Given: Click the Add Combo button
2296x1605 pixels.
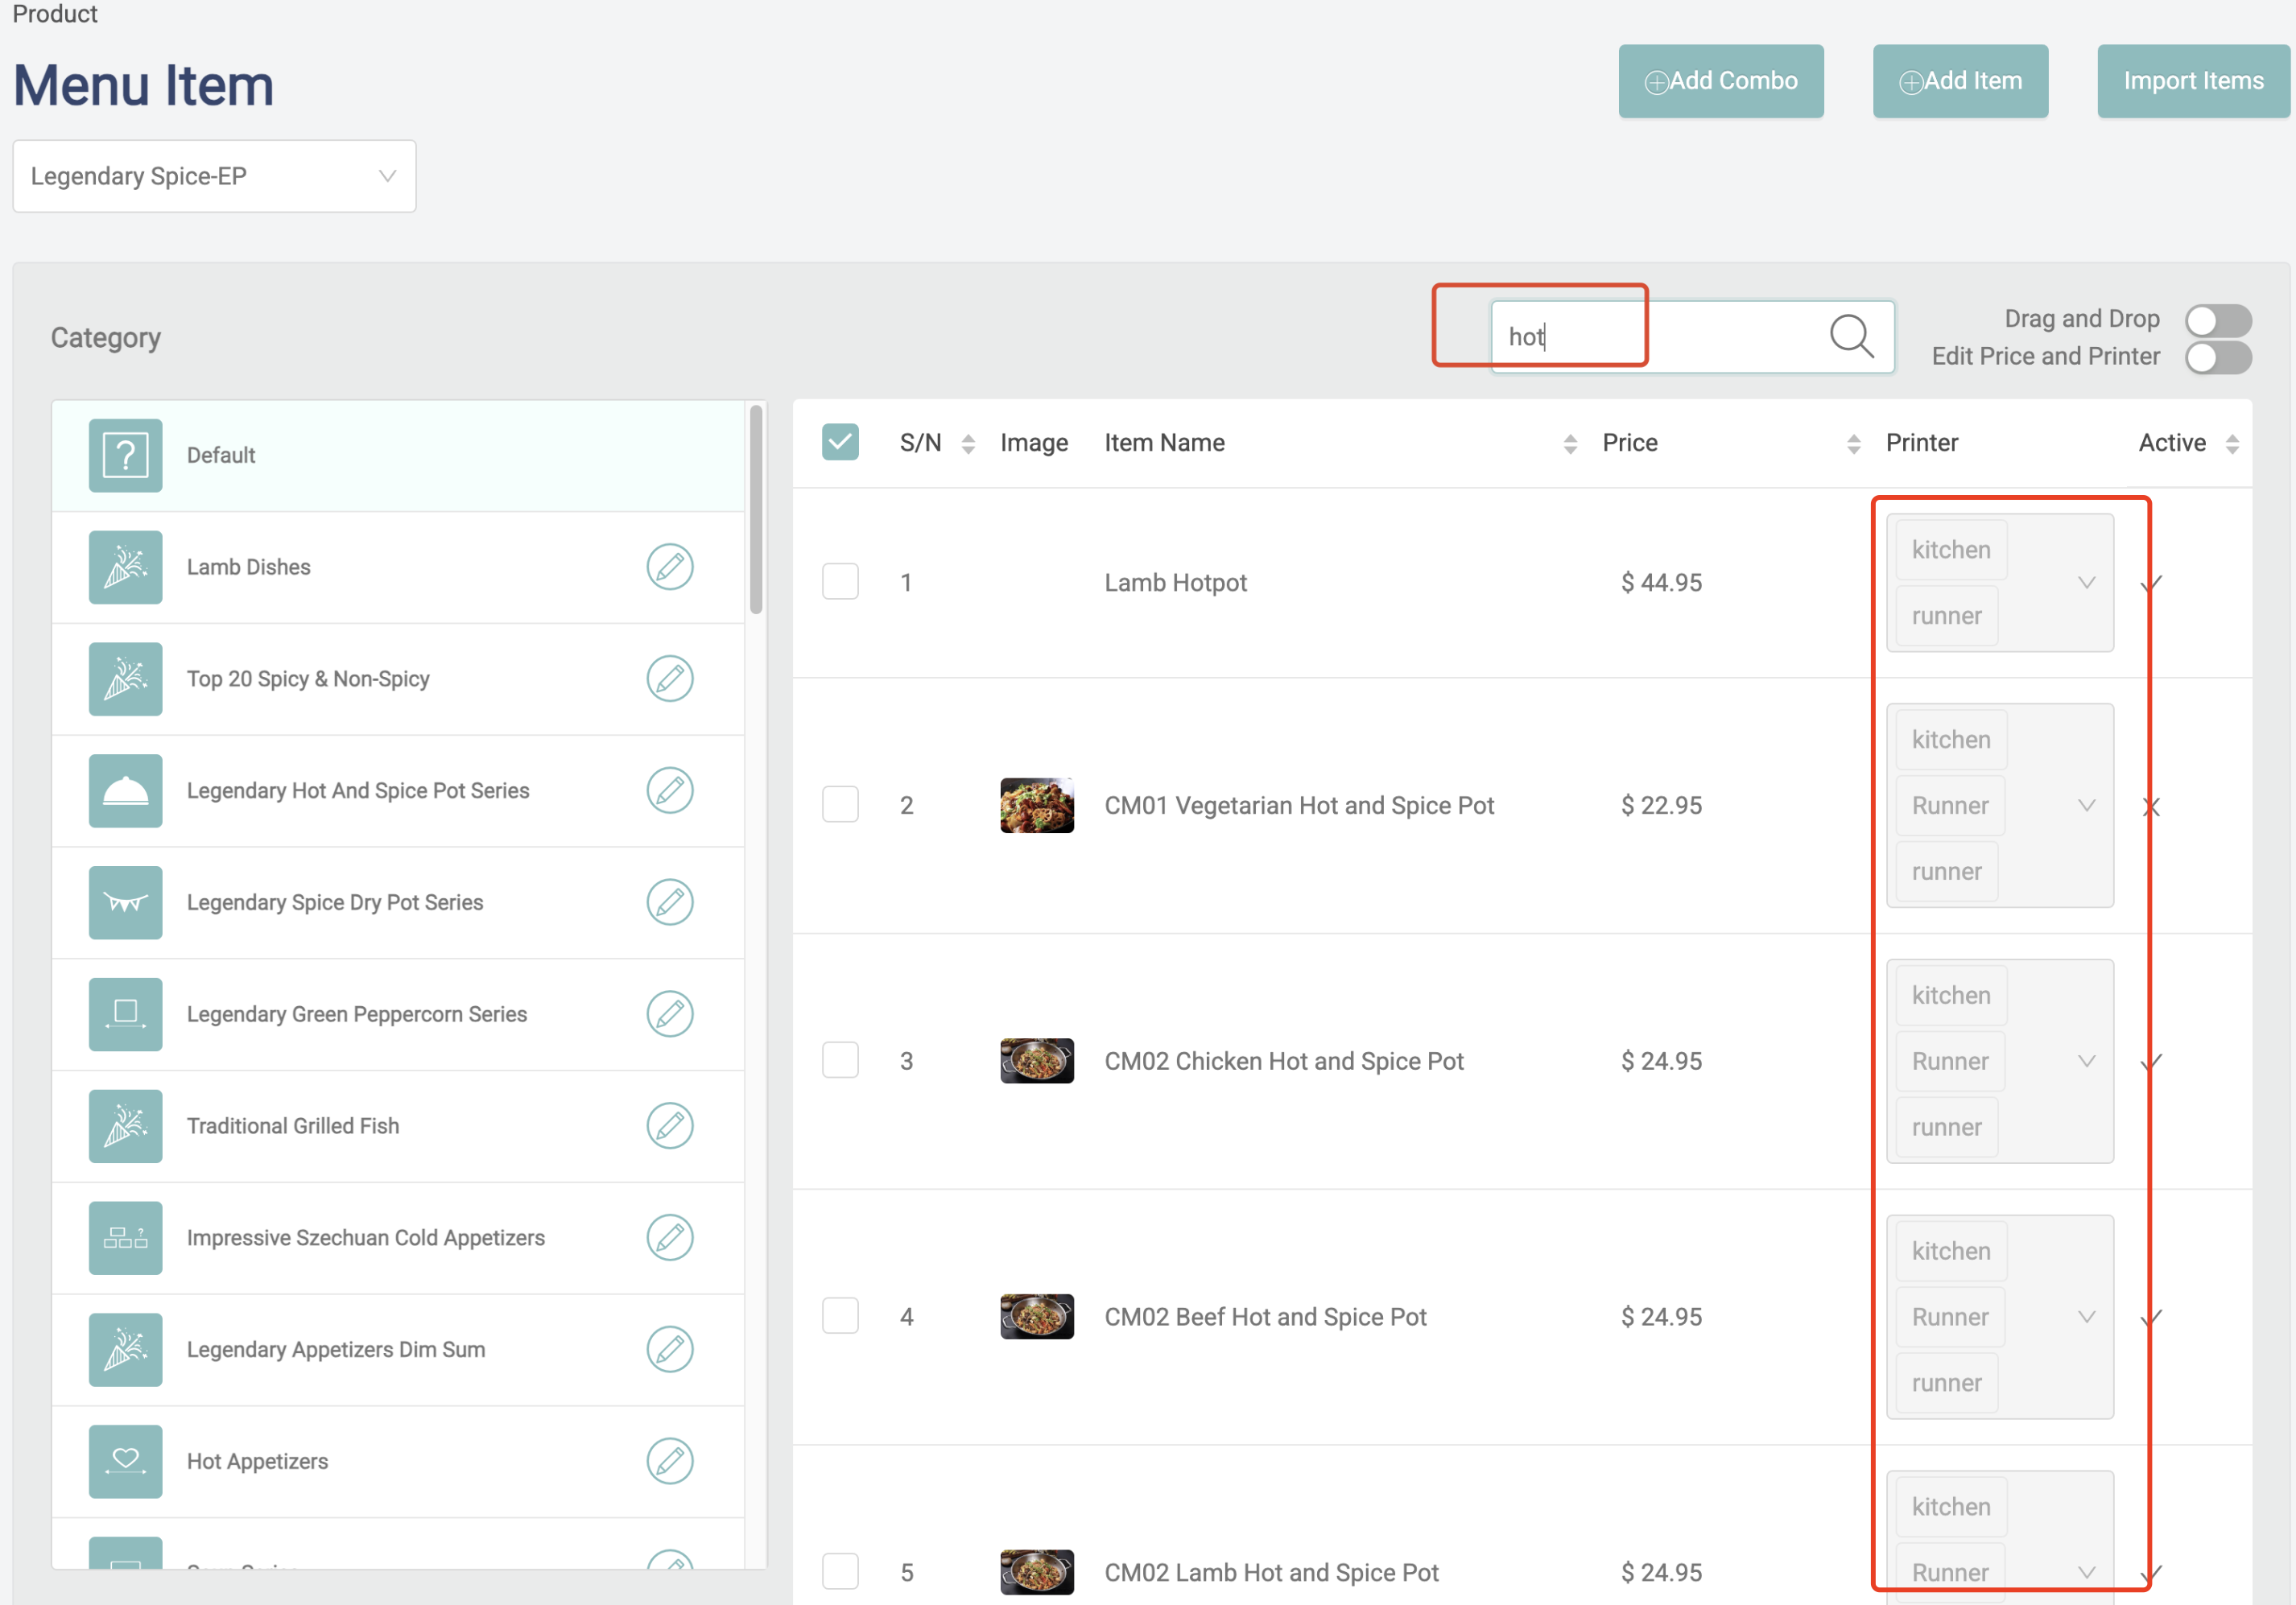Looking at the screenshot, I should [1721, 81].
